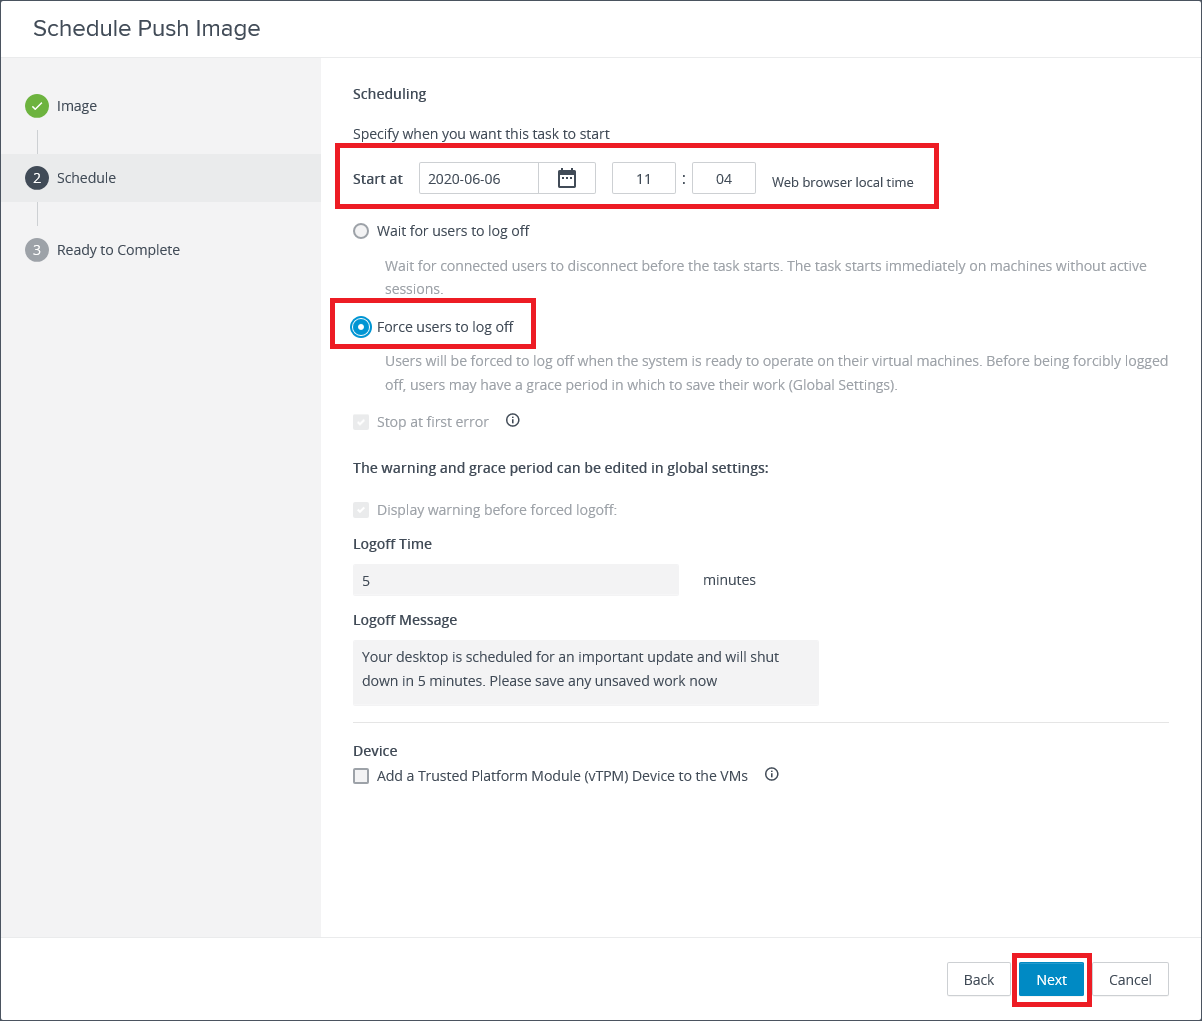Click the info icon beside Stop at first error

pos(513,421)
